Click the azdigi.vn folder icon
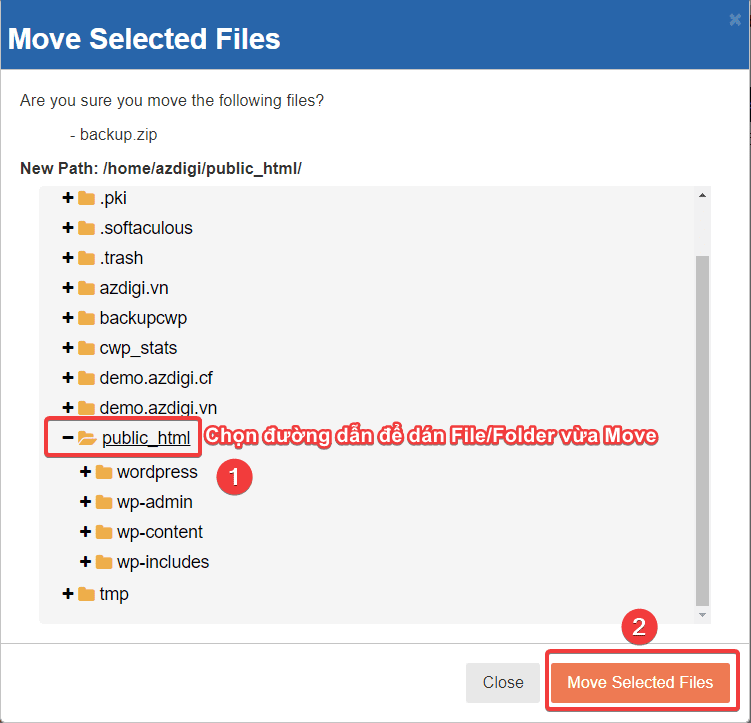Screen dimensions: 751x723 (x=86, y=288)
